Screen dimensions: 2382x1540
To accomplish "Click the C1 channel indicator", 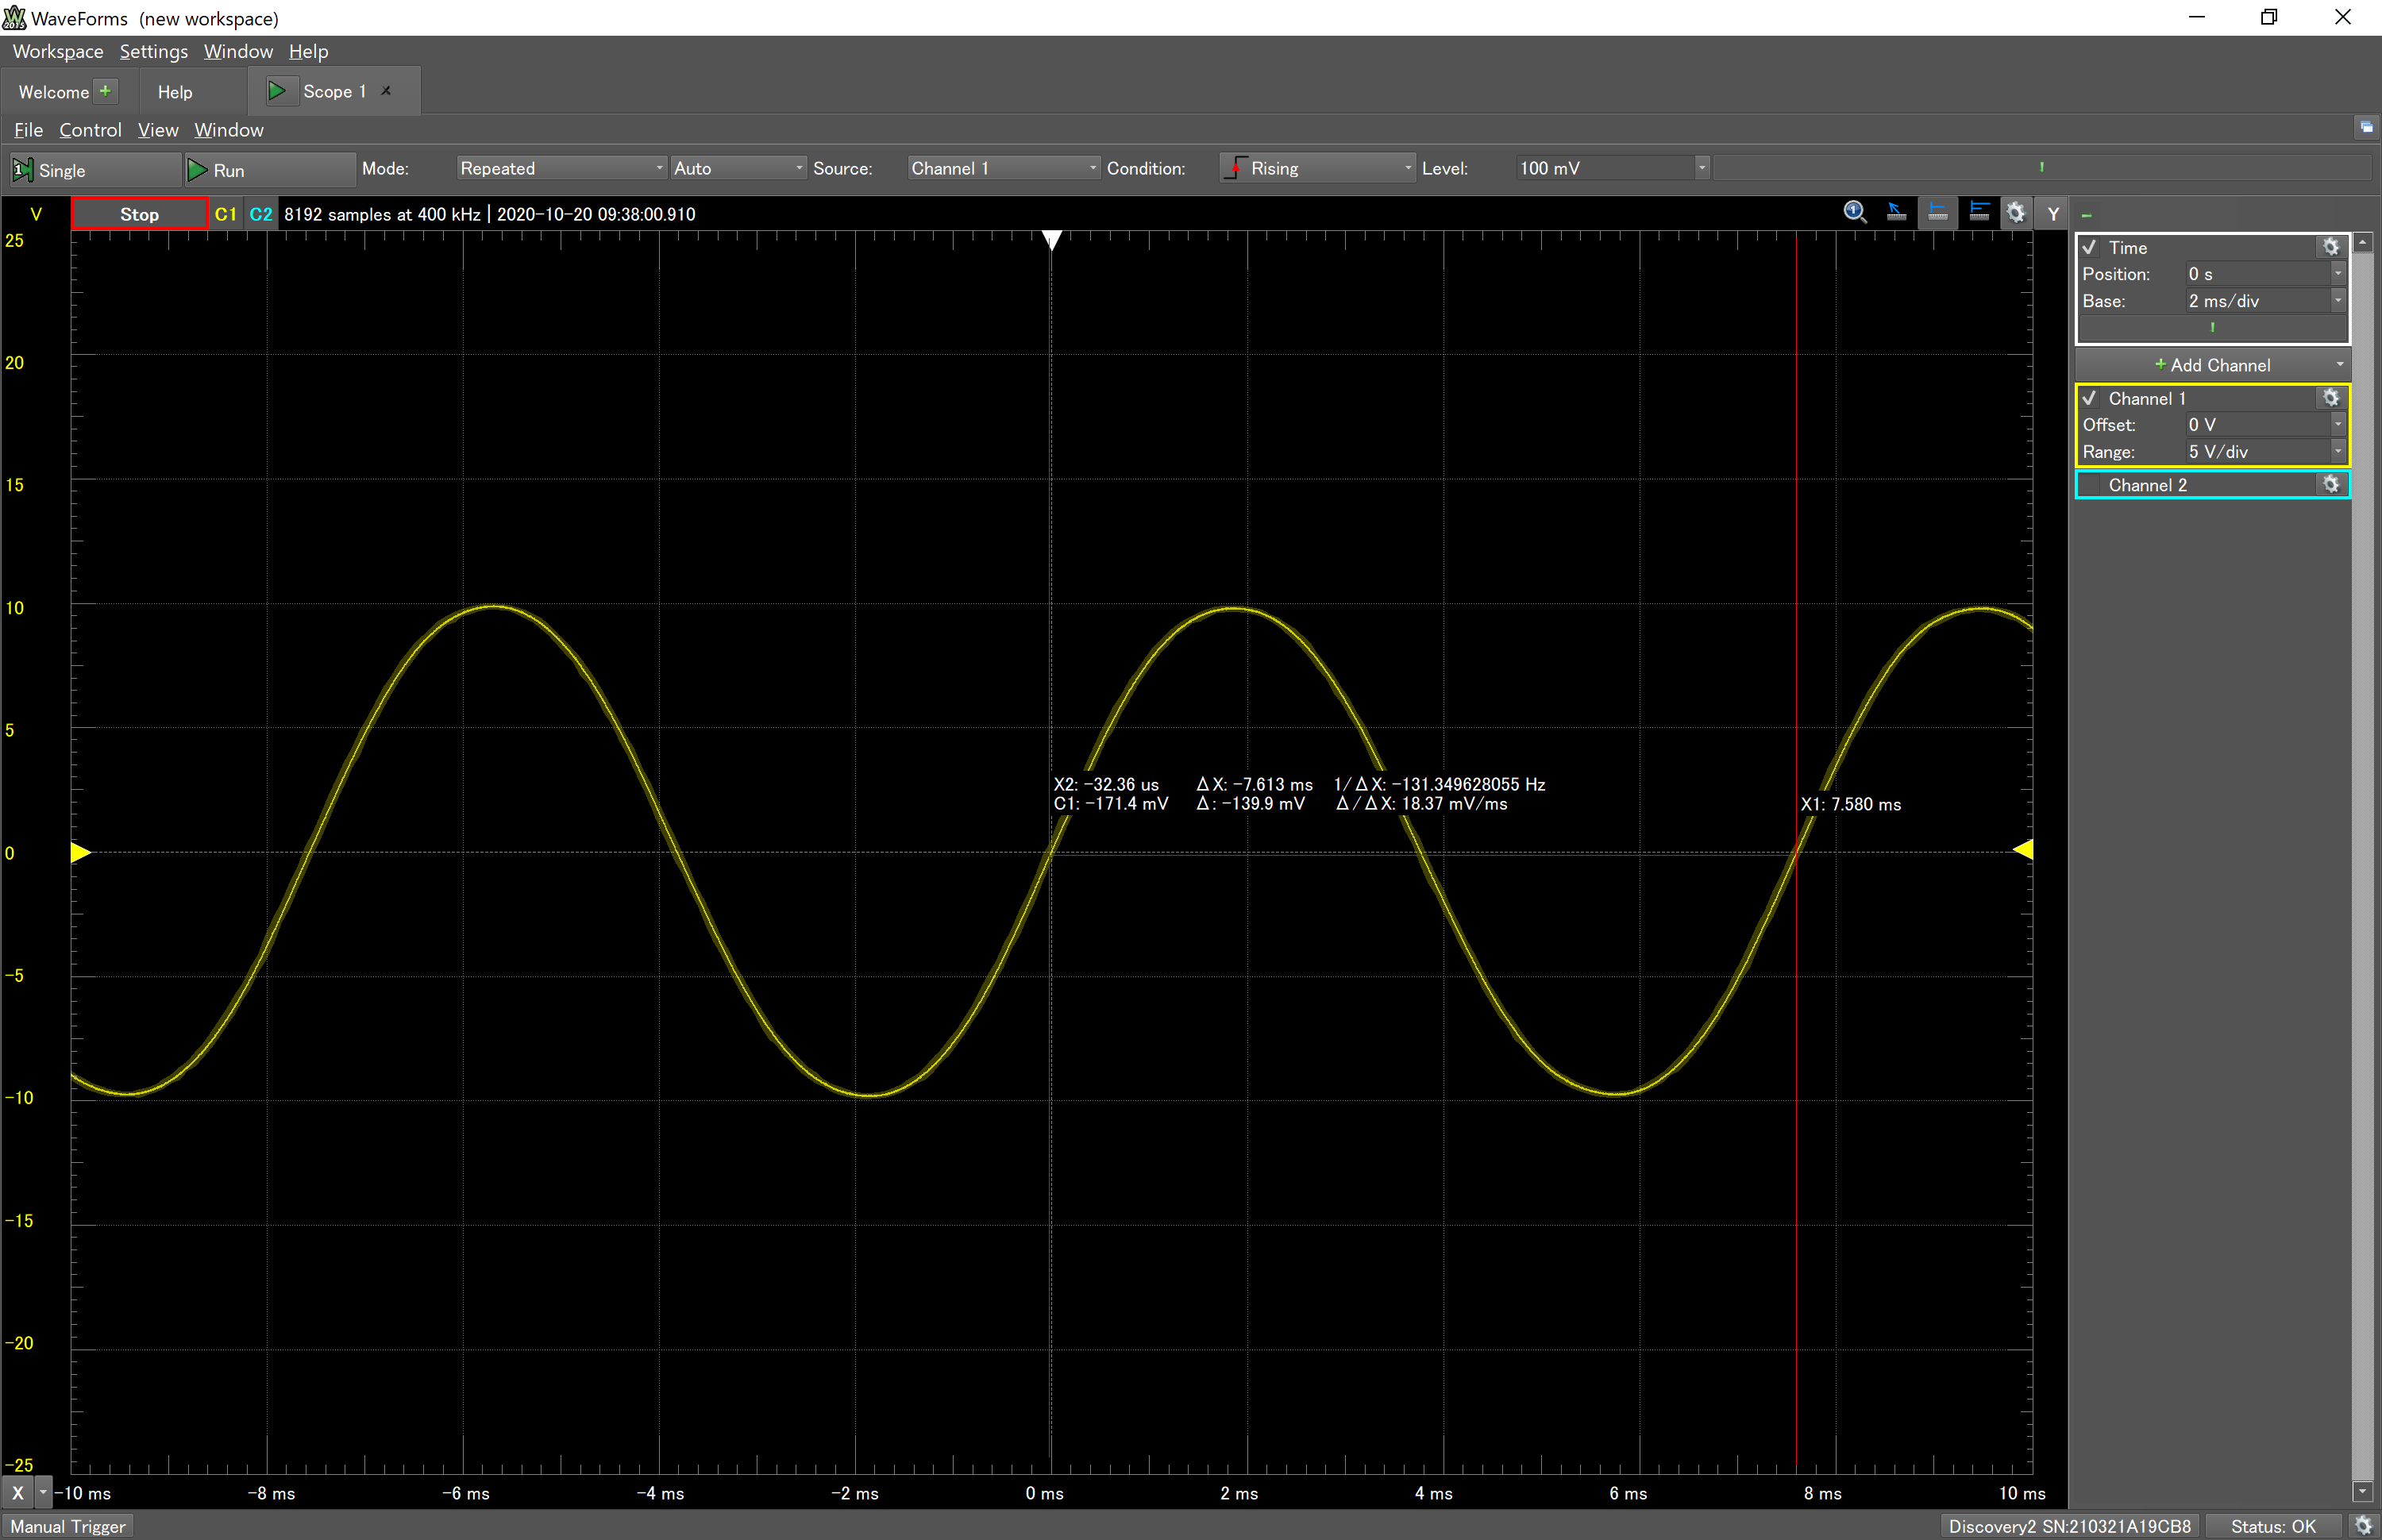I will (226, 214).
